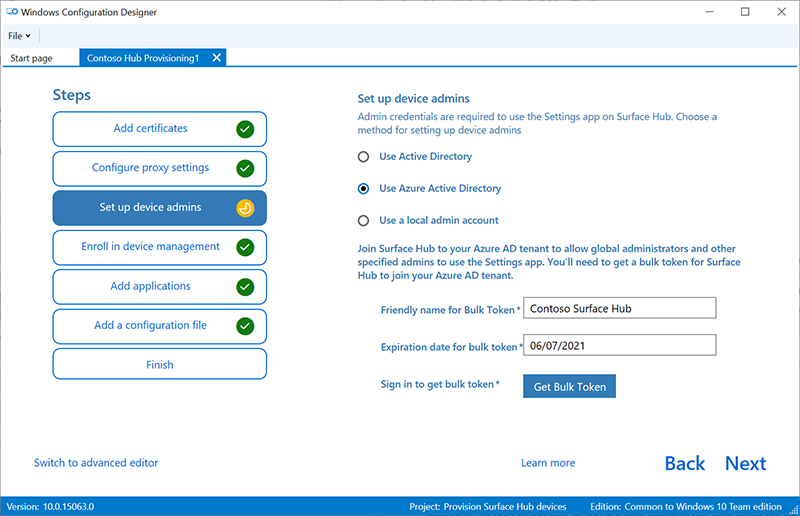Click the green checkmark on Configure proxy settings
This screenshot has height=516, width=800.
[245, 168]
